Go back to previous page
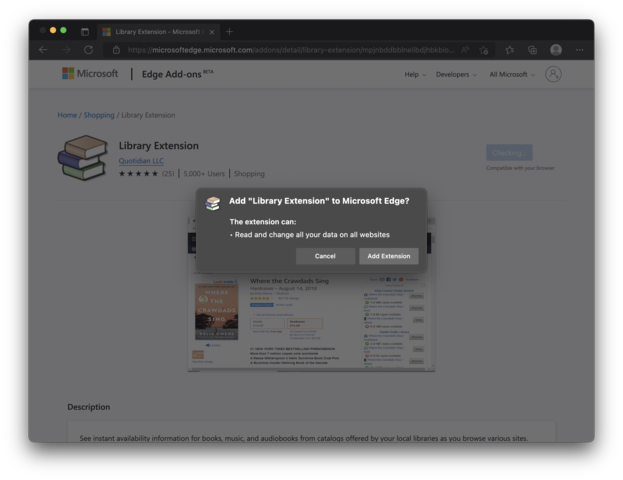The image size is (623, 480). point(43,50)
